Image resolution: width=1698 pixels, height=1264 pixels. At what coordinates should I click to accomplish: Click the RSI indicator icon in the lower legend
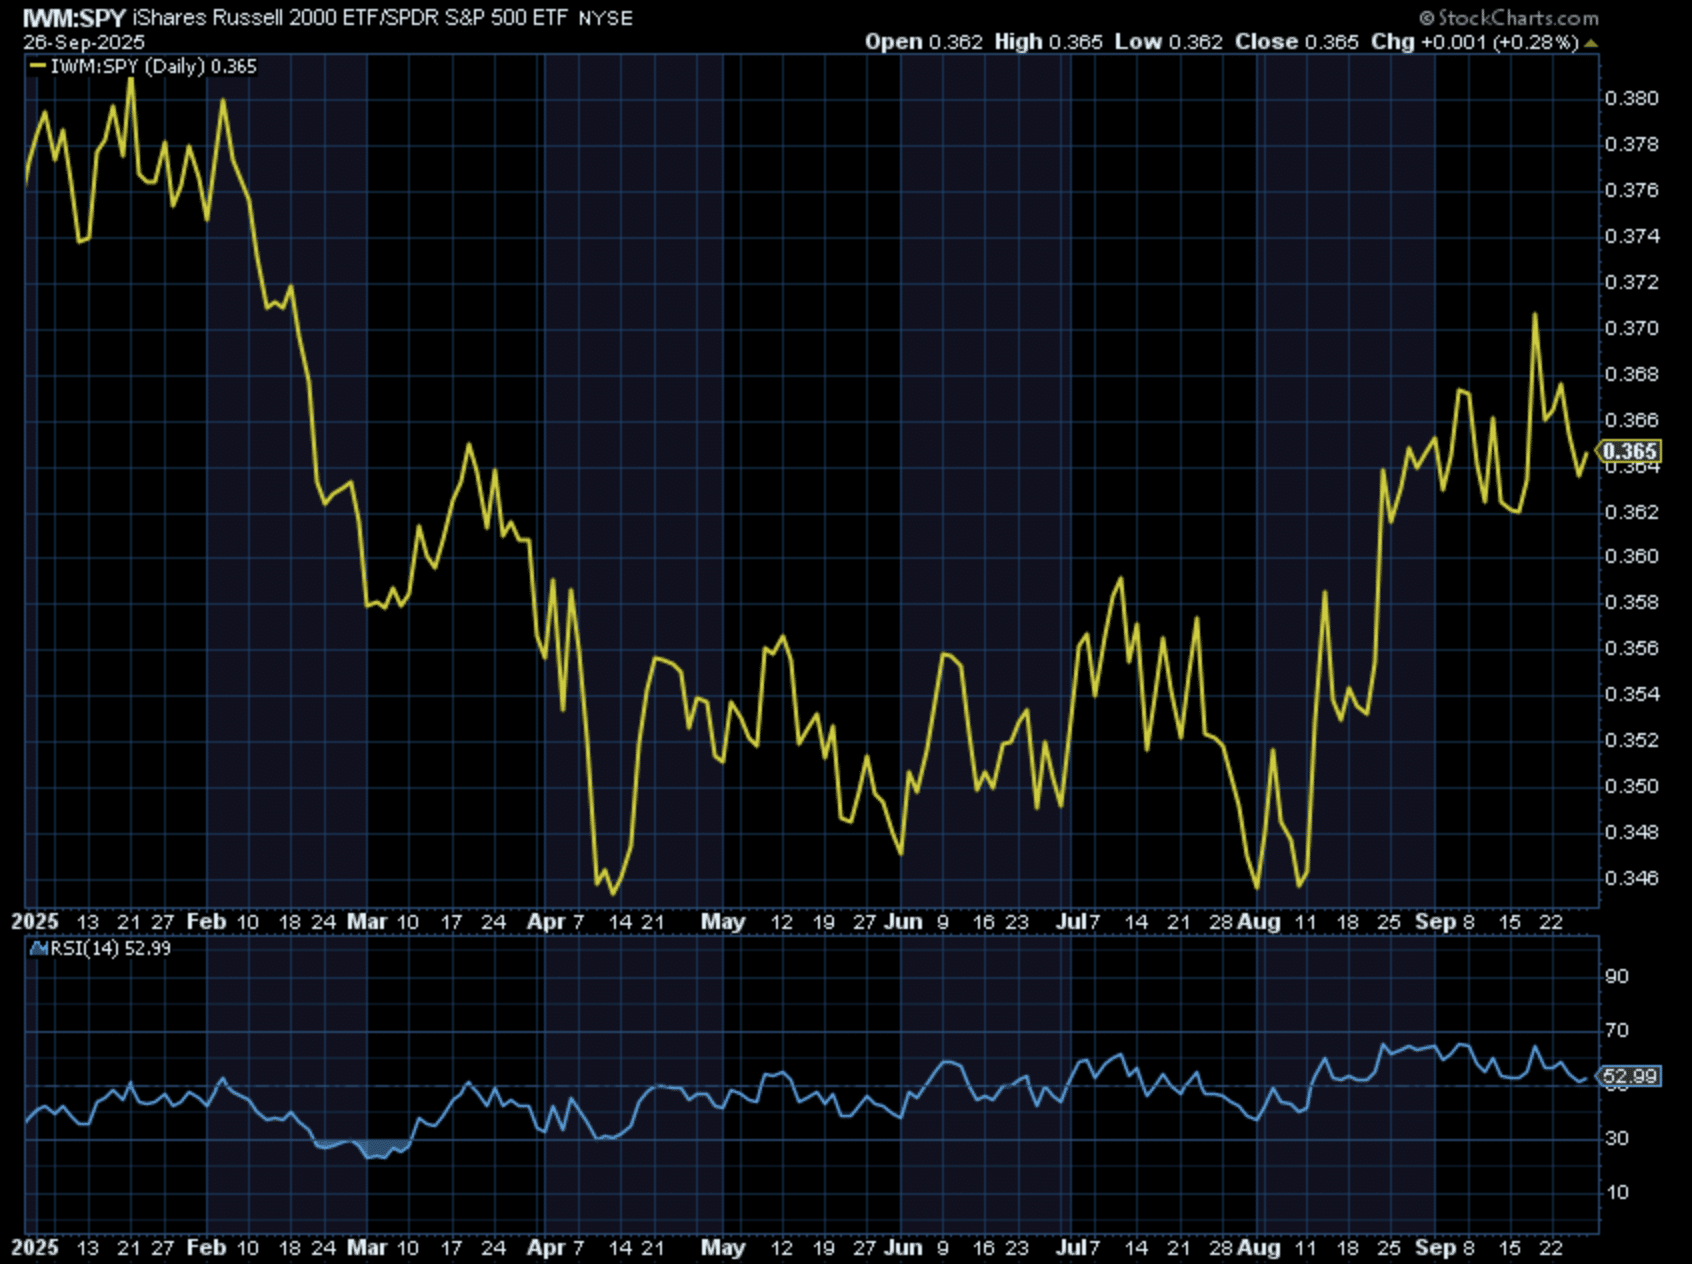point(39,948)
